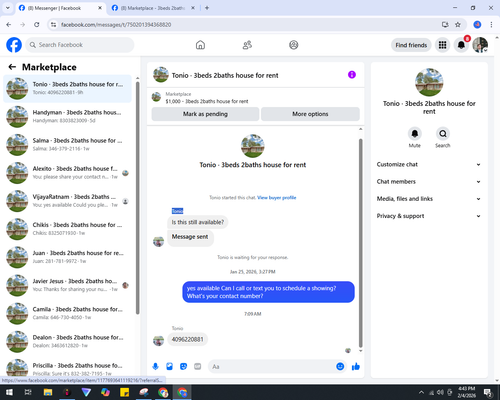Open the Home icon in top navigation

point(200,45)
